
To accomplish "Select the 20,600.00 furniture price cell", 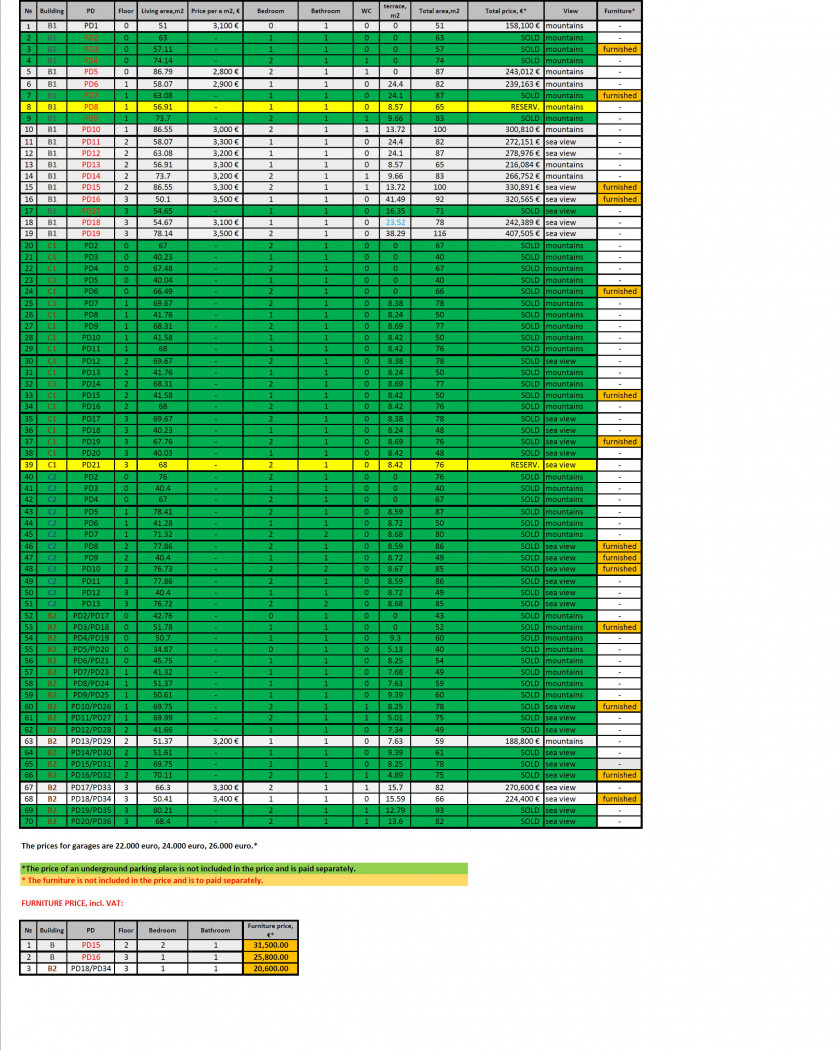I will [x=271, y=968].
